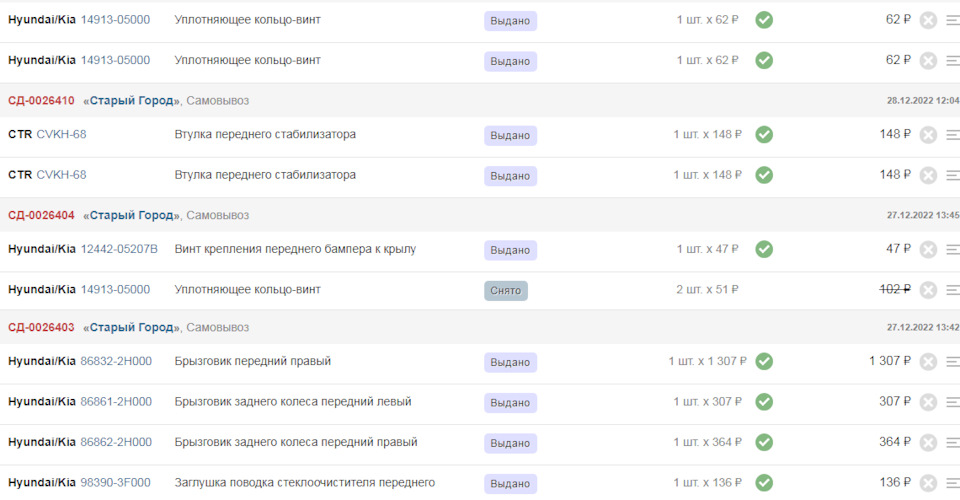
Task: Click cancel icon on the Снято row
Action: pos(928,290)
